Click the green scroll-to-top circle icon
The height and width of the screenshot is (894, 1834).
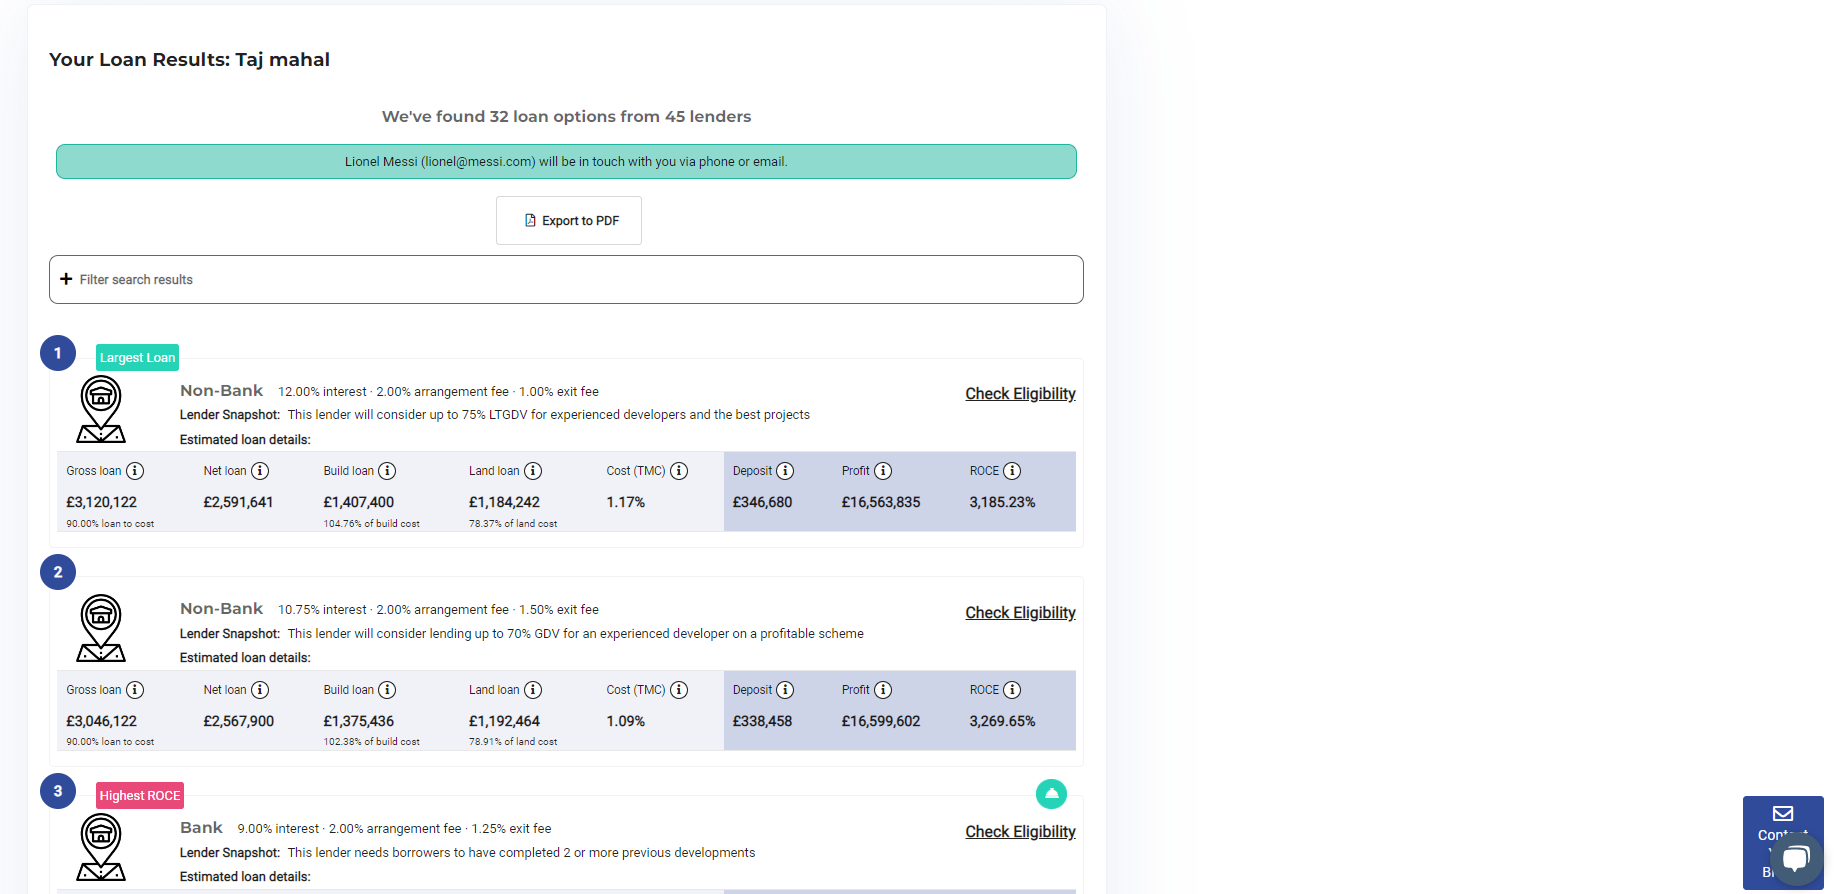click(x=1051, y=794)
